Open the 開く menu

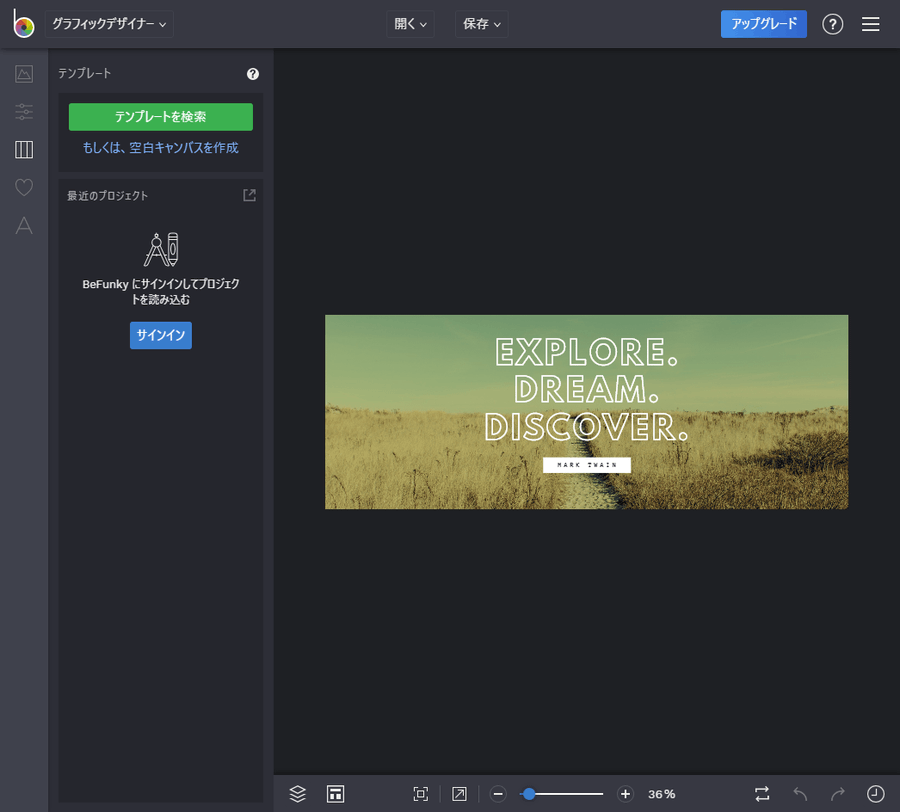(x=410, y=24)
